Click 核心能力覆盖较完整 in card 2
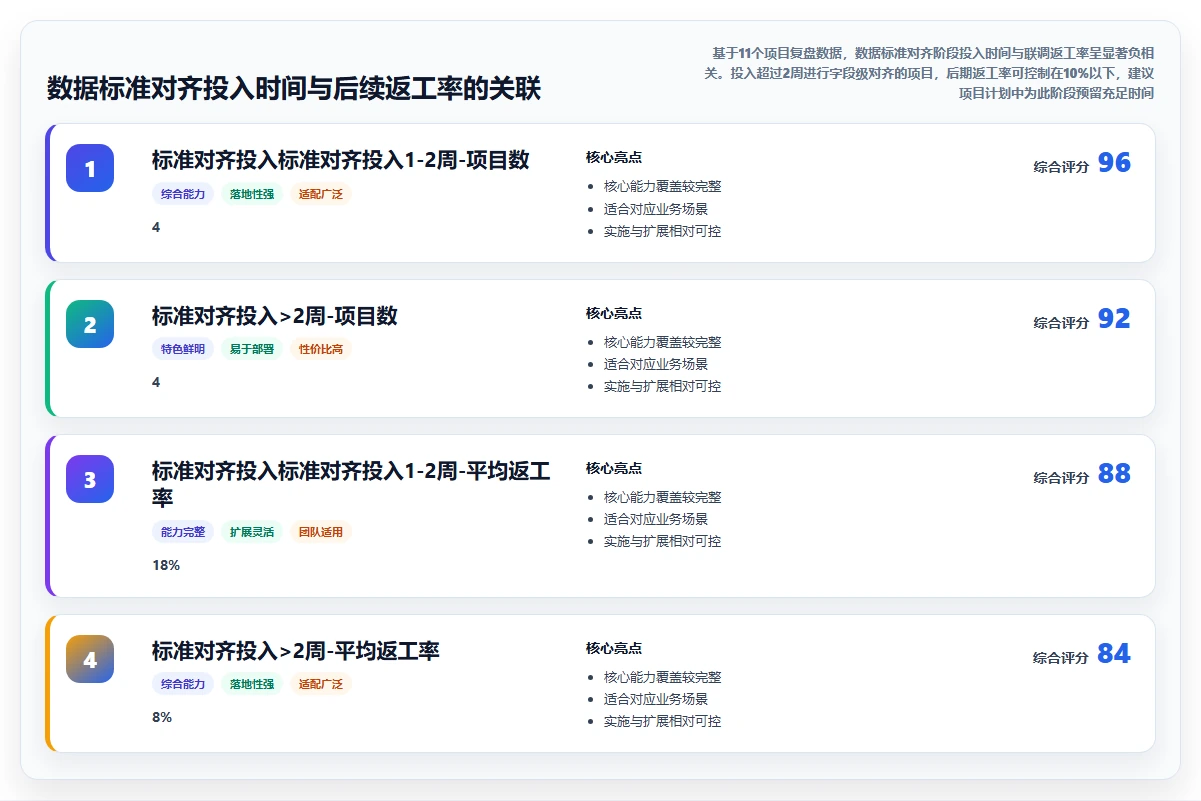This screenshot has width=1201, height=801. (662, 342)
